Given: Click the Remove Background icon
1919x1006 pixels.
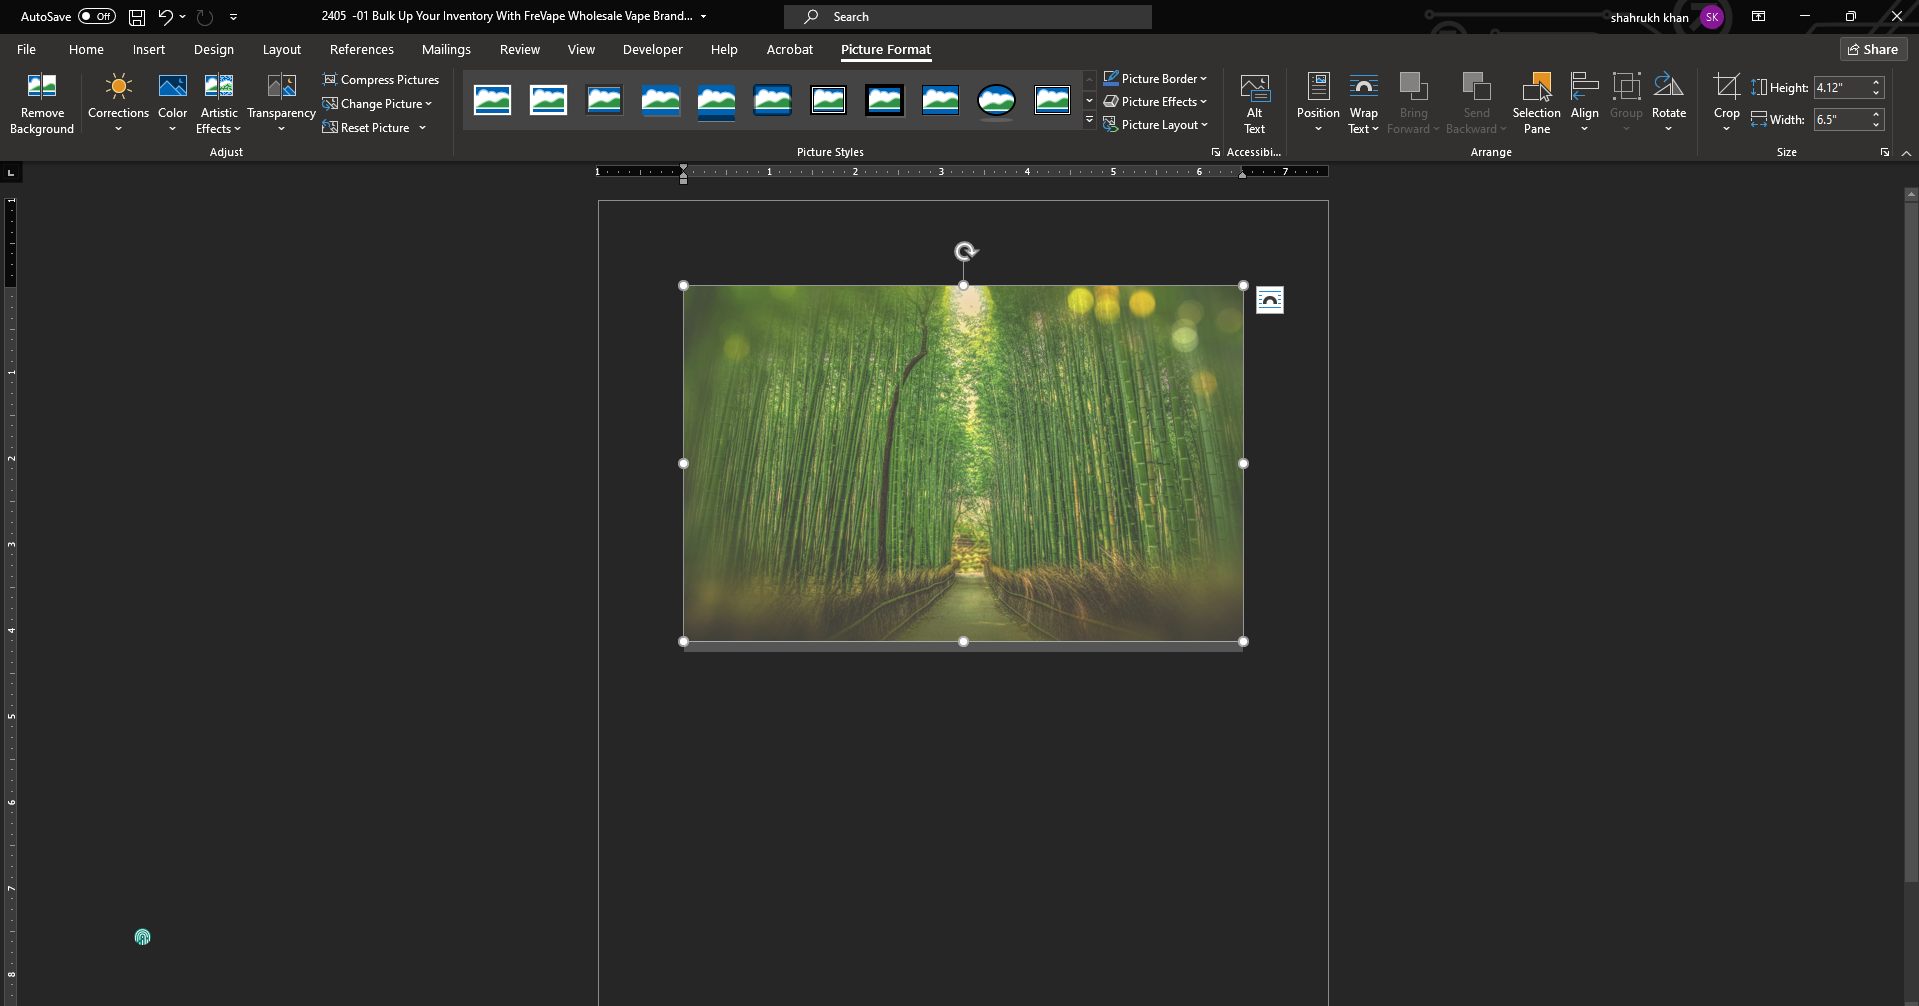Looking at the screenshot, I should [x=42, y=88].
